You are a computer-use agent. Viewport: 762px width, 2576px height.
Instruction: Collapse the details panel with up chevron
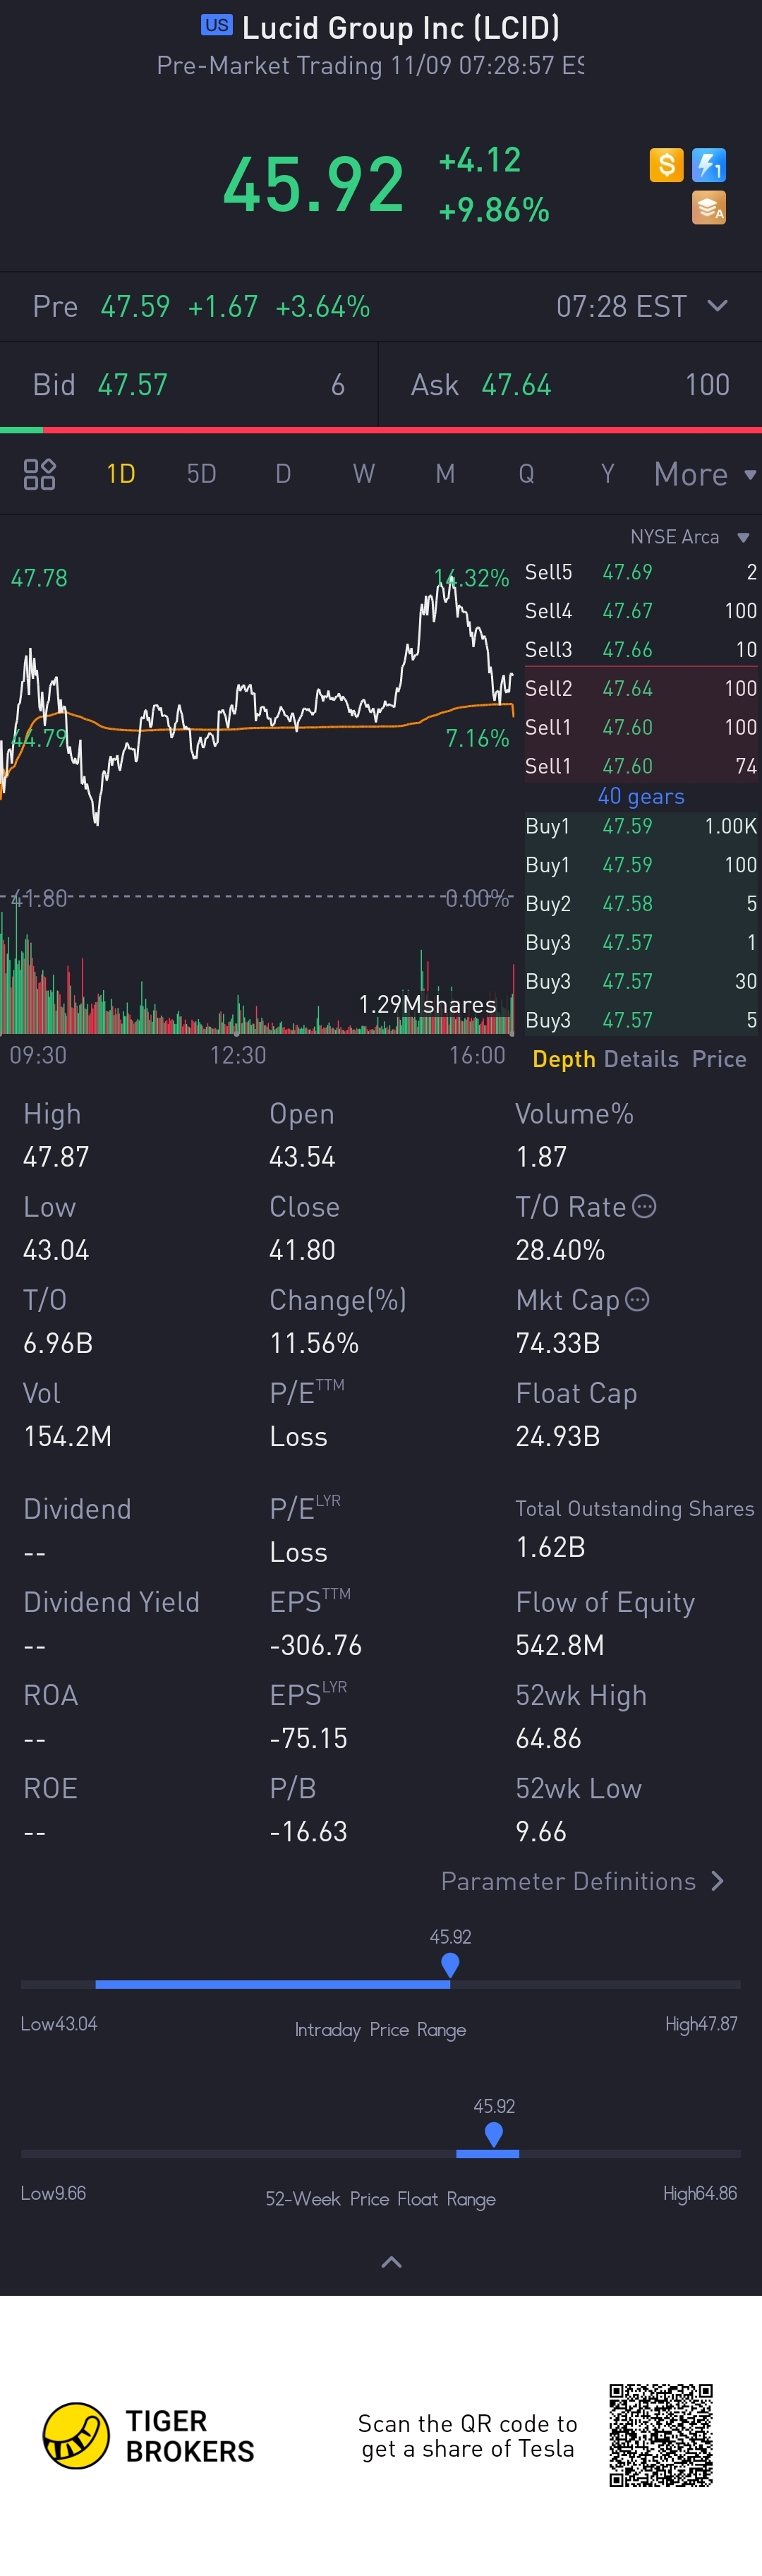(x=391, y=2262)
